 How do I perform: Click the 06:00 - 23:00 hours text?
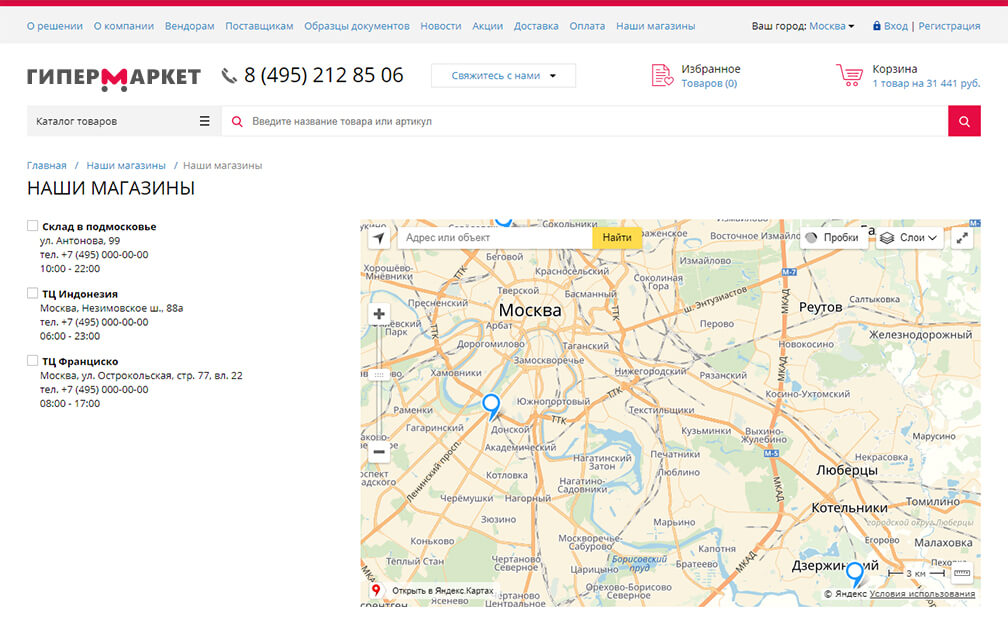point(70,336)
